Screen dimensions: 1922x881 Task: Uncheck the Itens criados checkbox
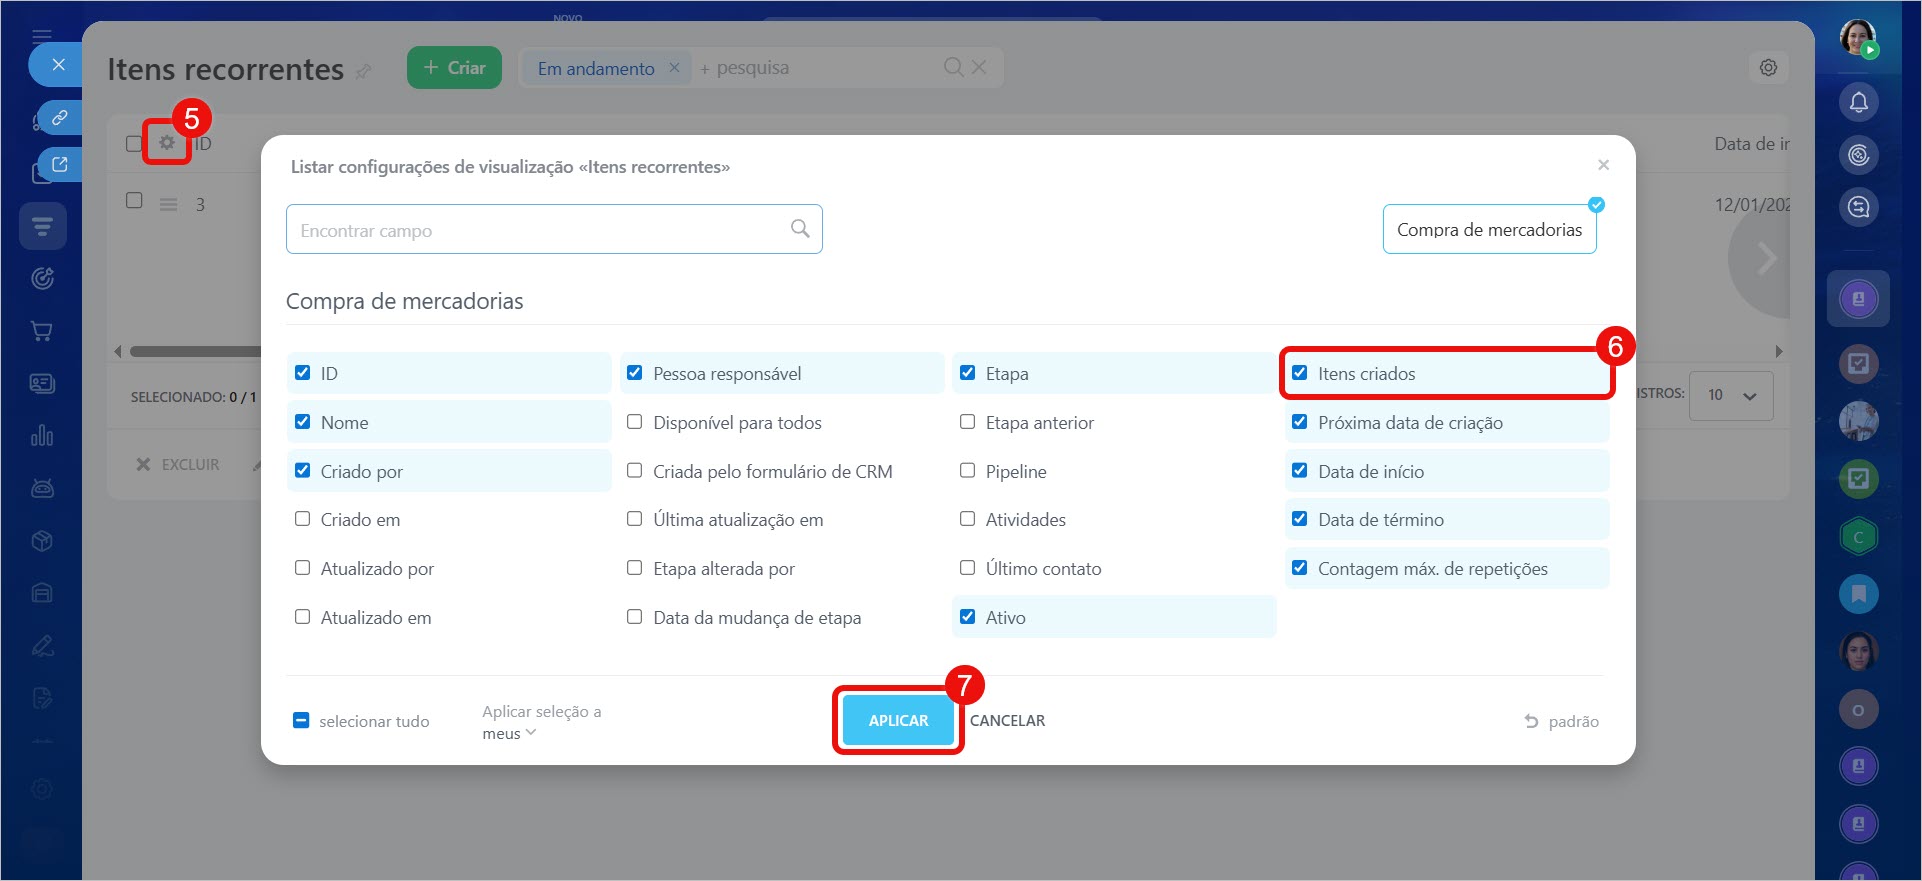1300,373
